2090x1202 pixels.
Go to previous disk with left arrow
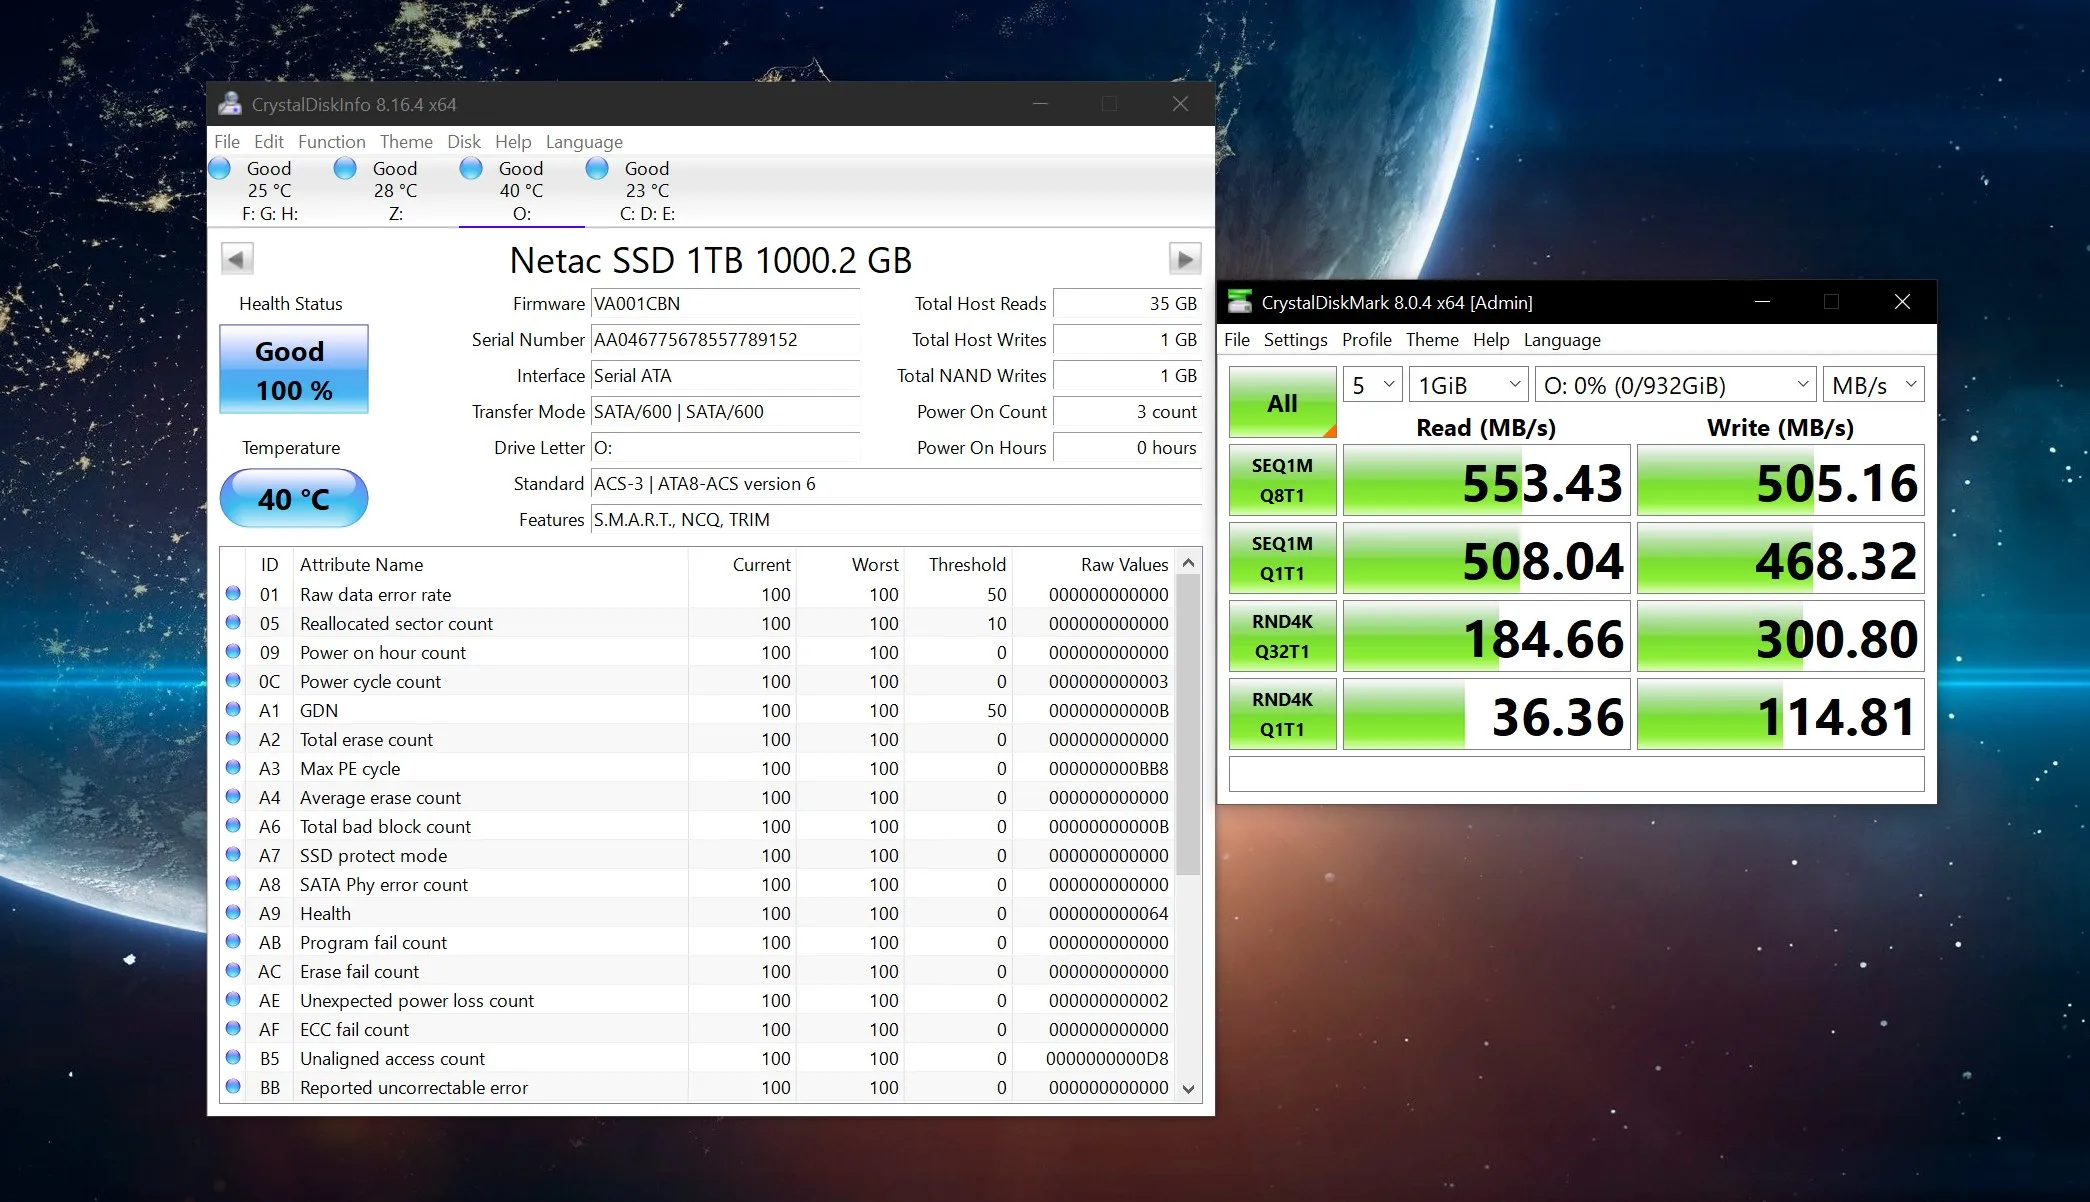(x=237, y=259)
